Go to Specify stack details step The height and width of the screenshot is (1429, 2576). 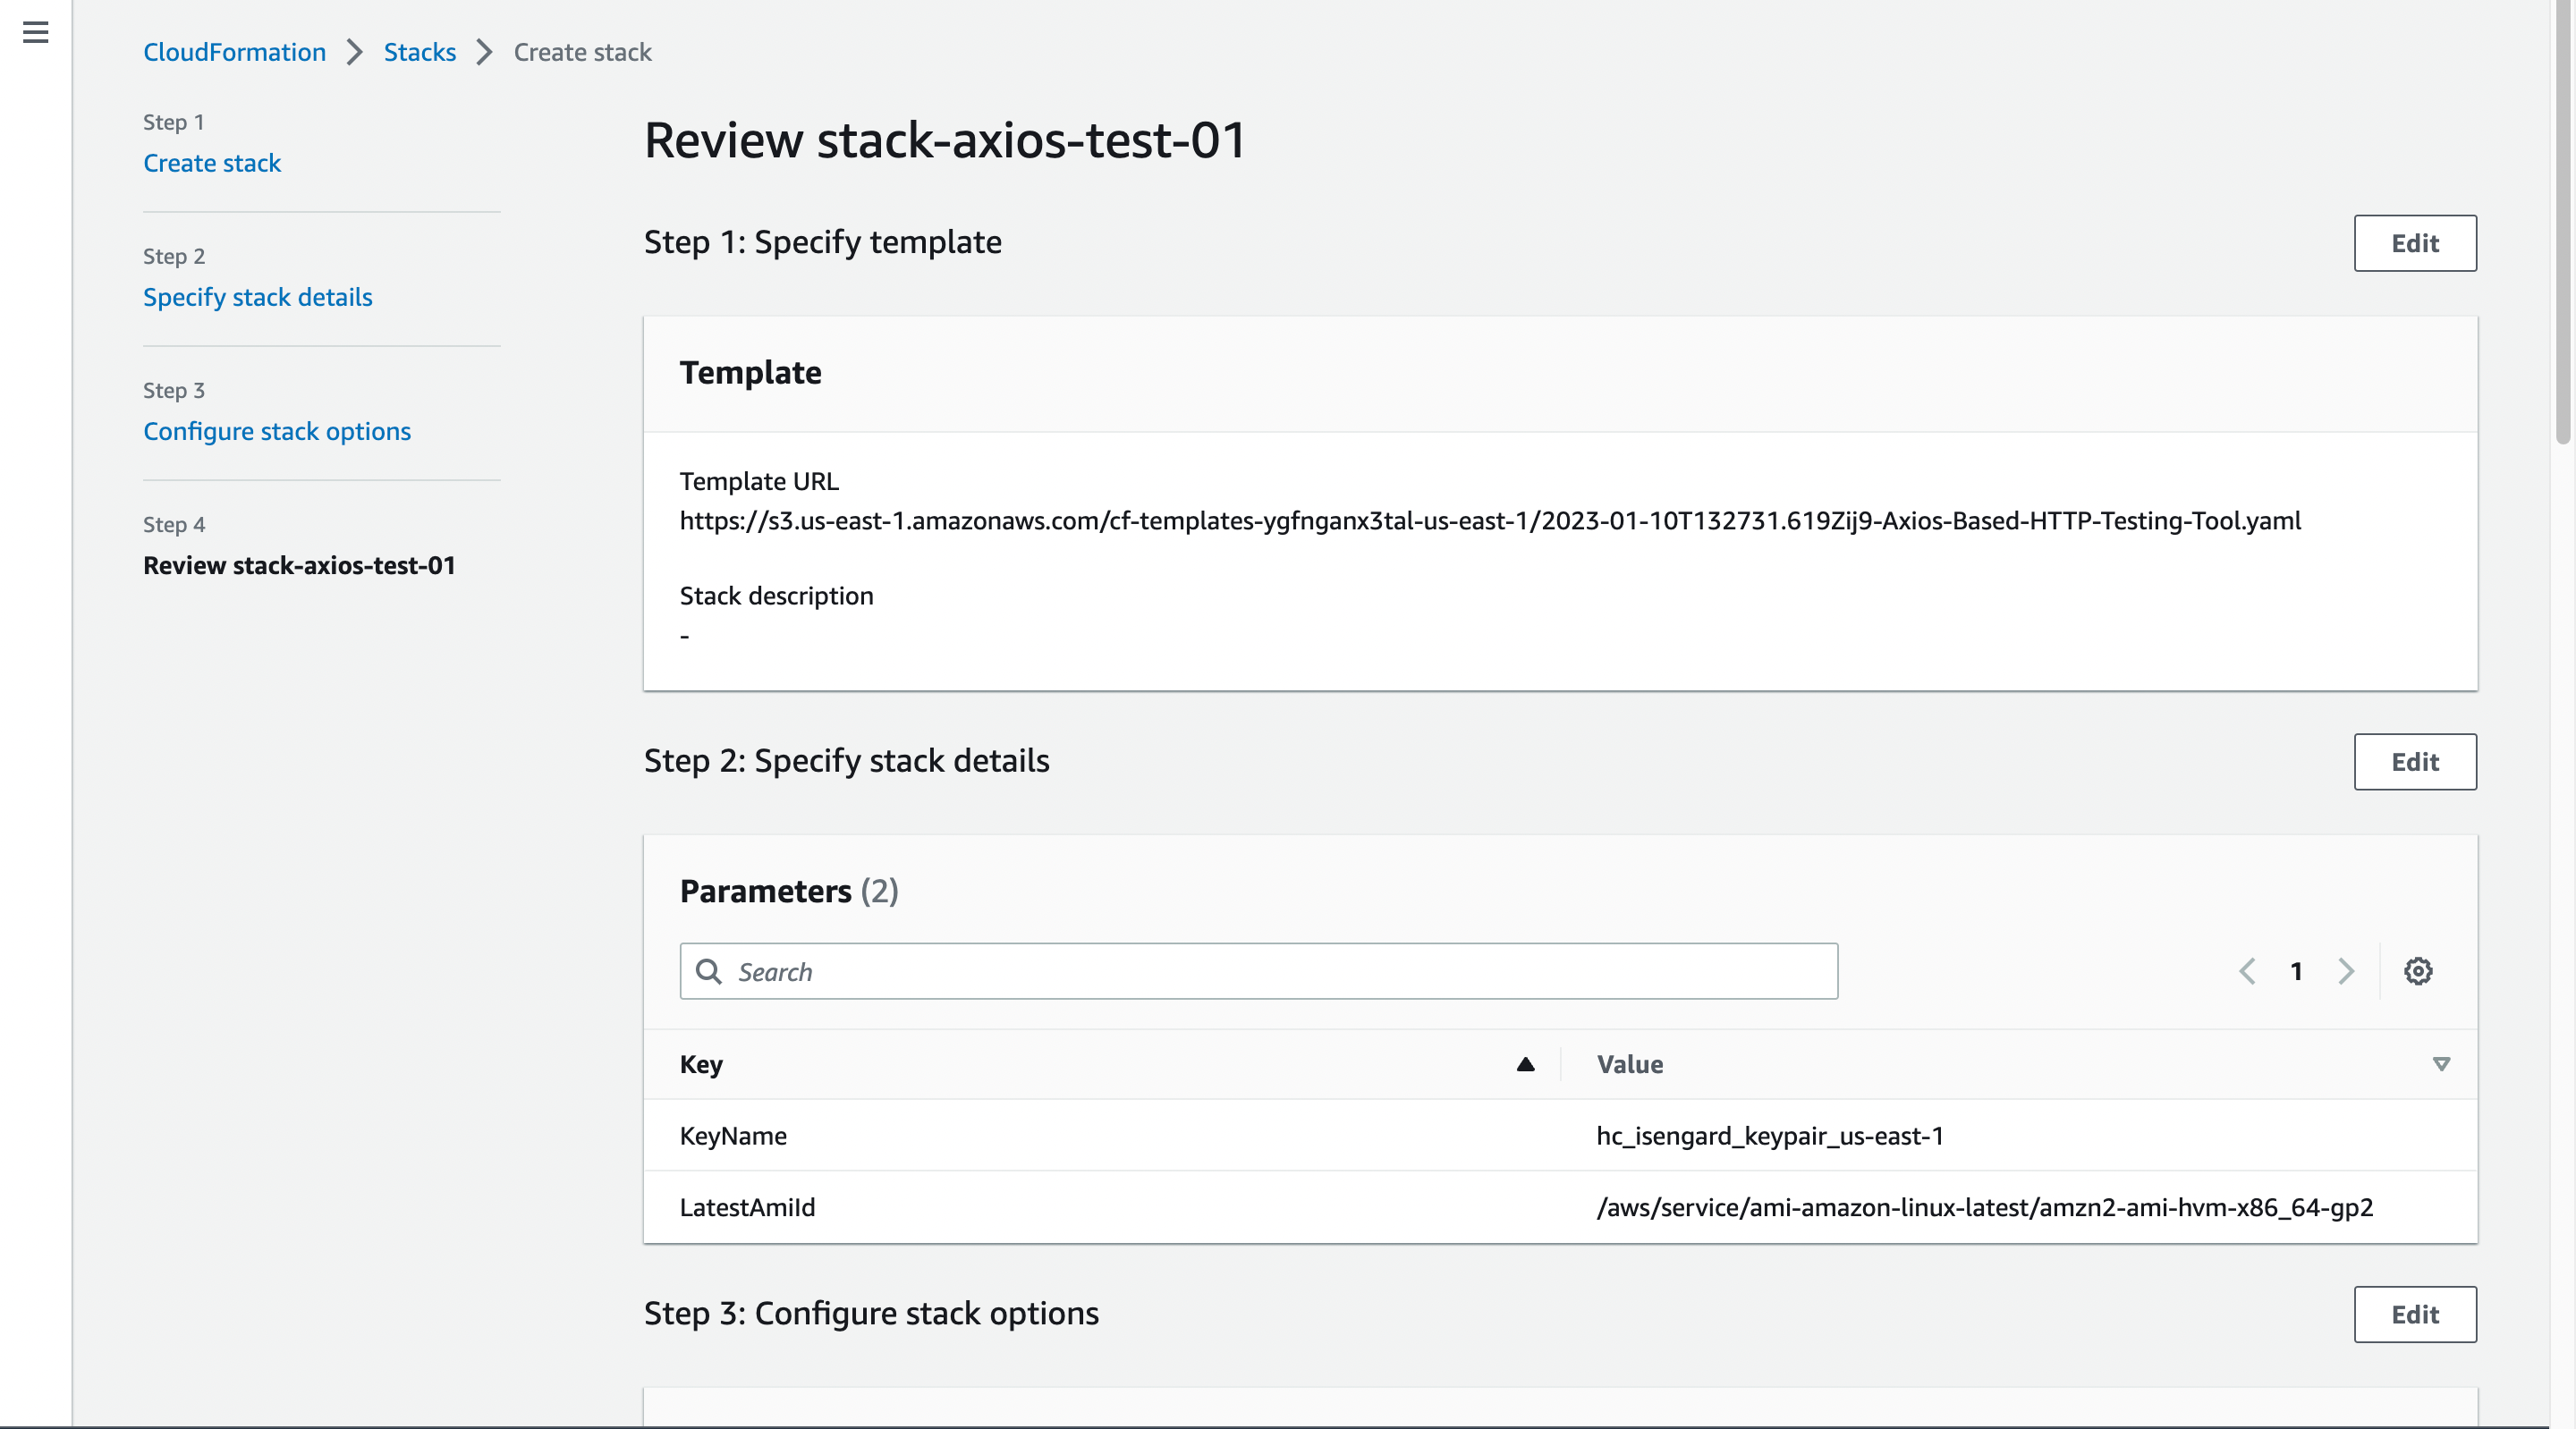tap(258, 297)
